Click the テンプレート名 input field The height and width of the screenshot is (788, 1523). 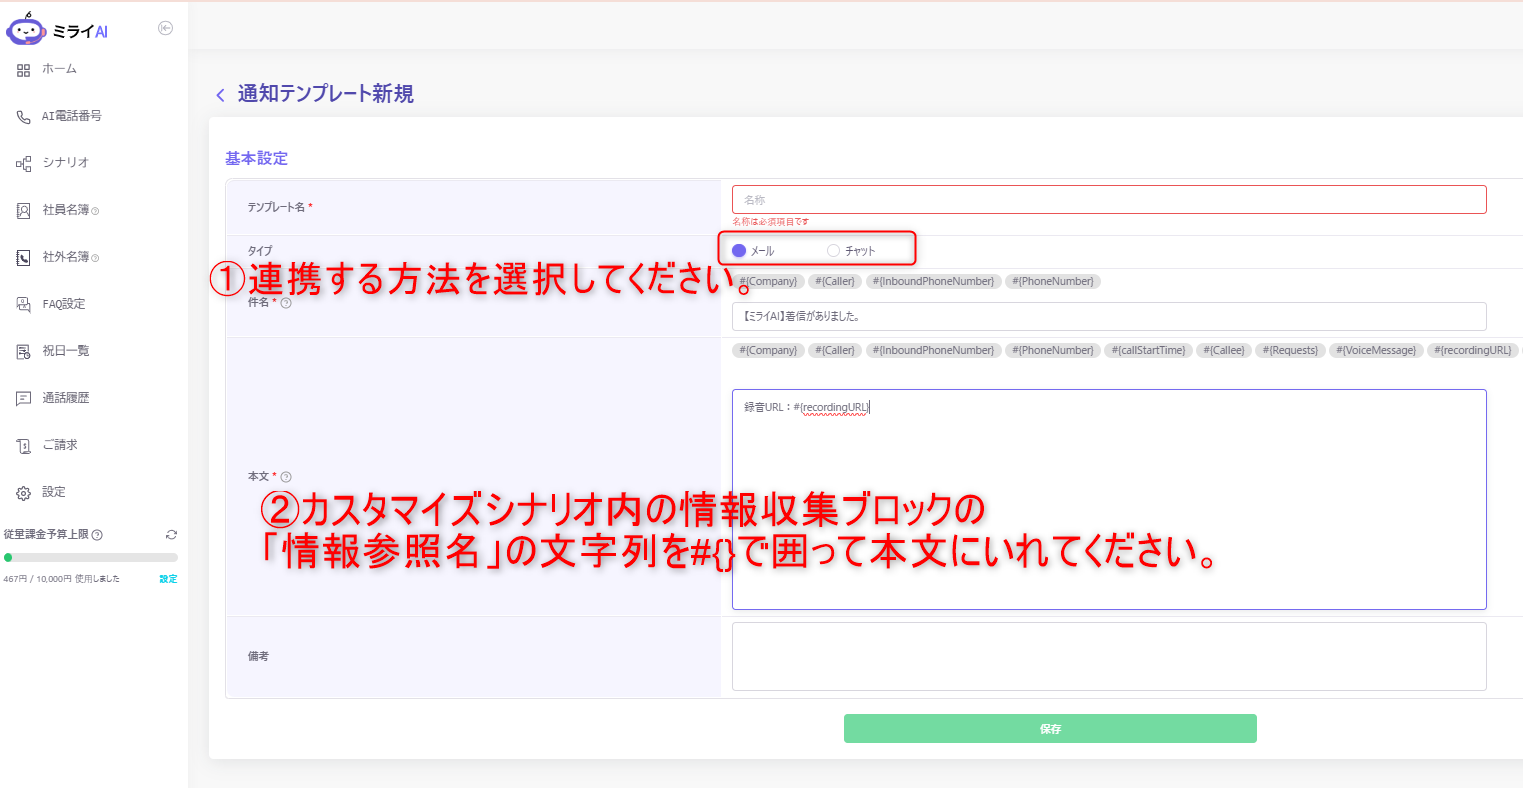click(1108, 200)
